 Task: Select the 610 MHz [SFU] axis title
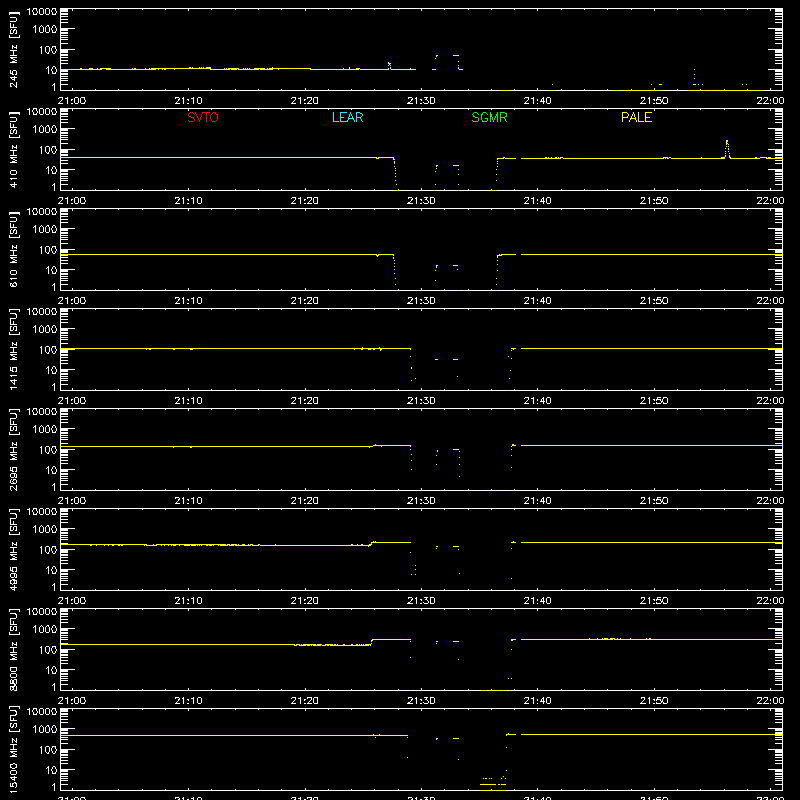[x=14, y=249]
